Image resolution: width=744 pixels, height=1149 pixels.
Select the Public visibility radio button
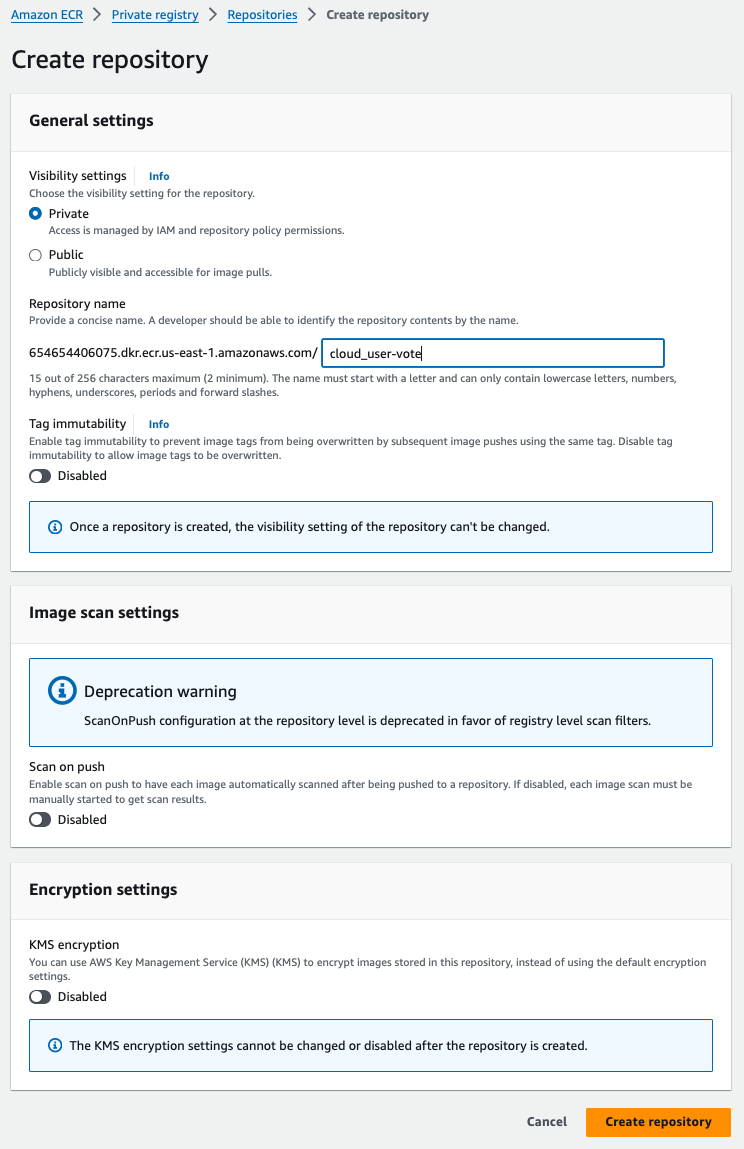(36, 255)
